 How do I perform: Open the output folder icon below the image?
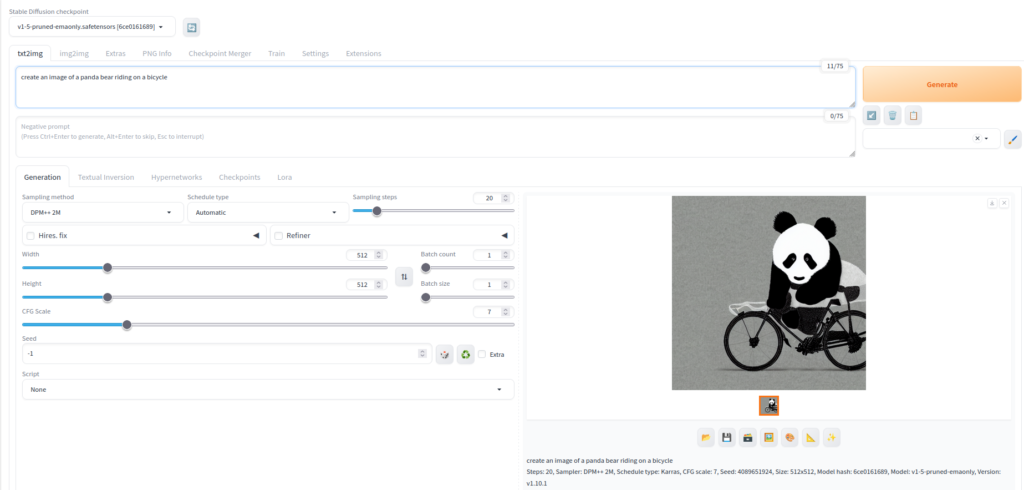(706, 437)
